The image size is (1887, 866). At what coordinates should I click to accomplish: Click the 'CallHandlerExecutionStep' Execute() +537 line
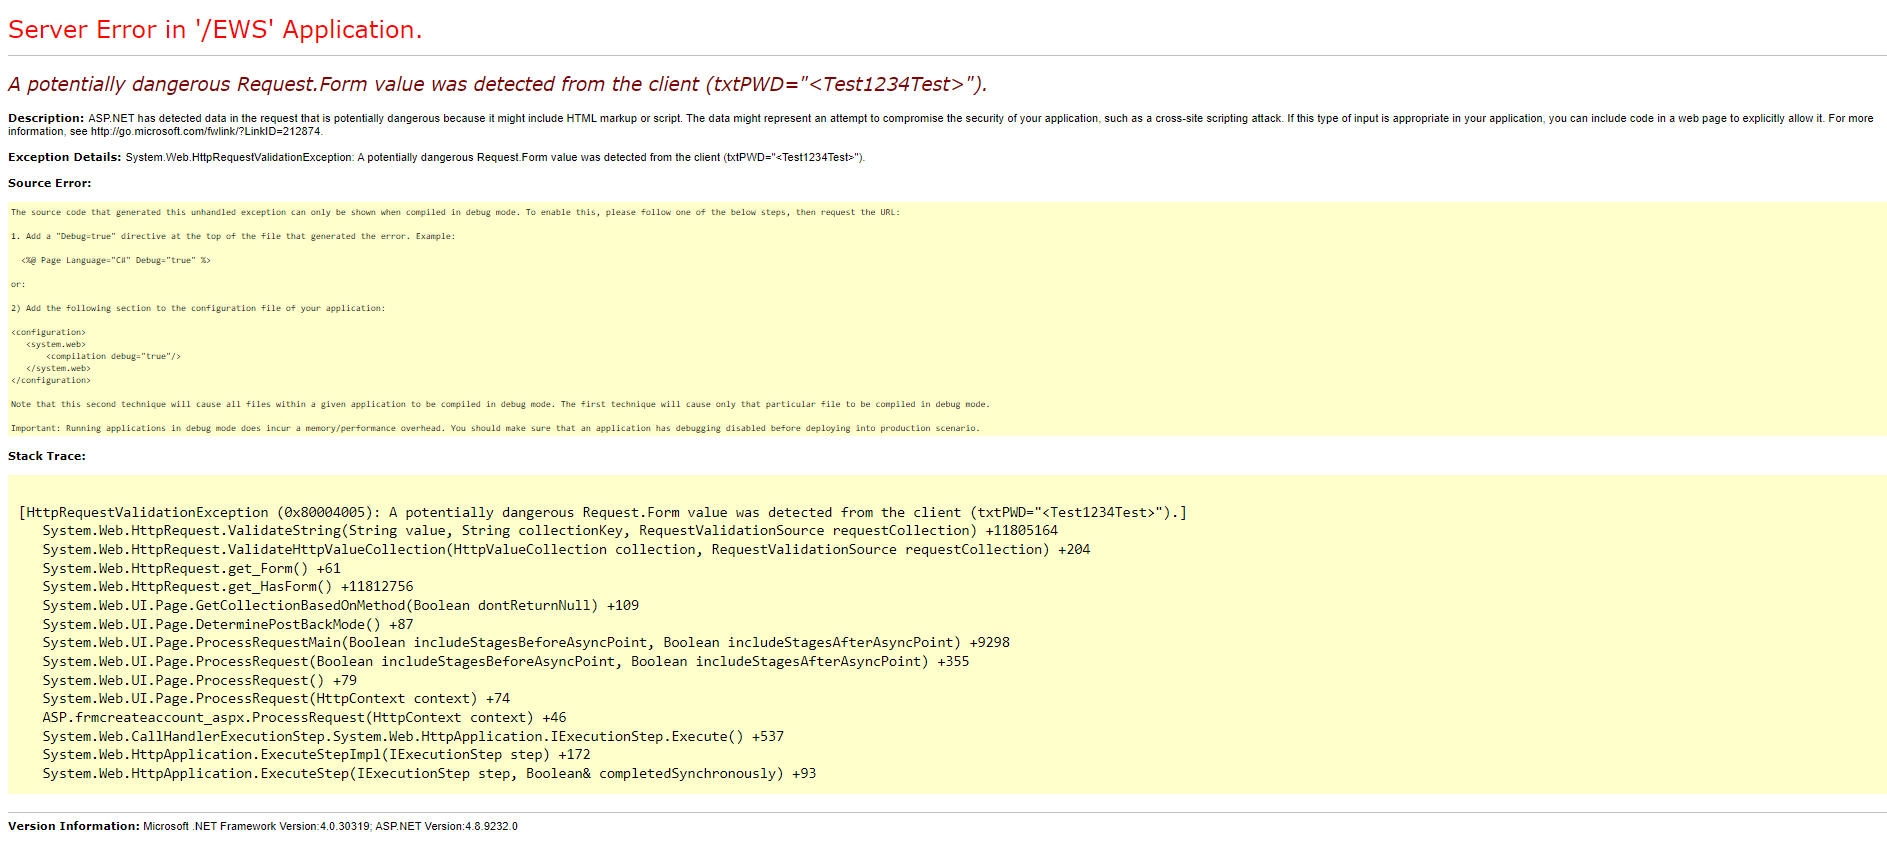click(413, 736)
